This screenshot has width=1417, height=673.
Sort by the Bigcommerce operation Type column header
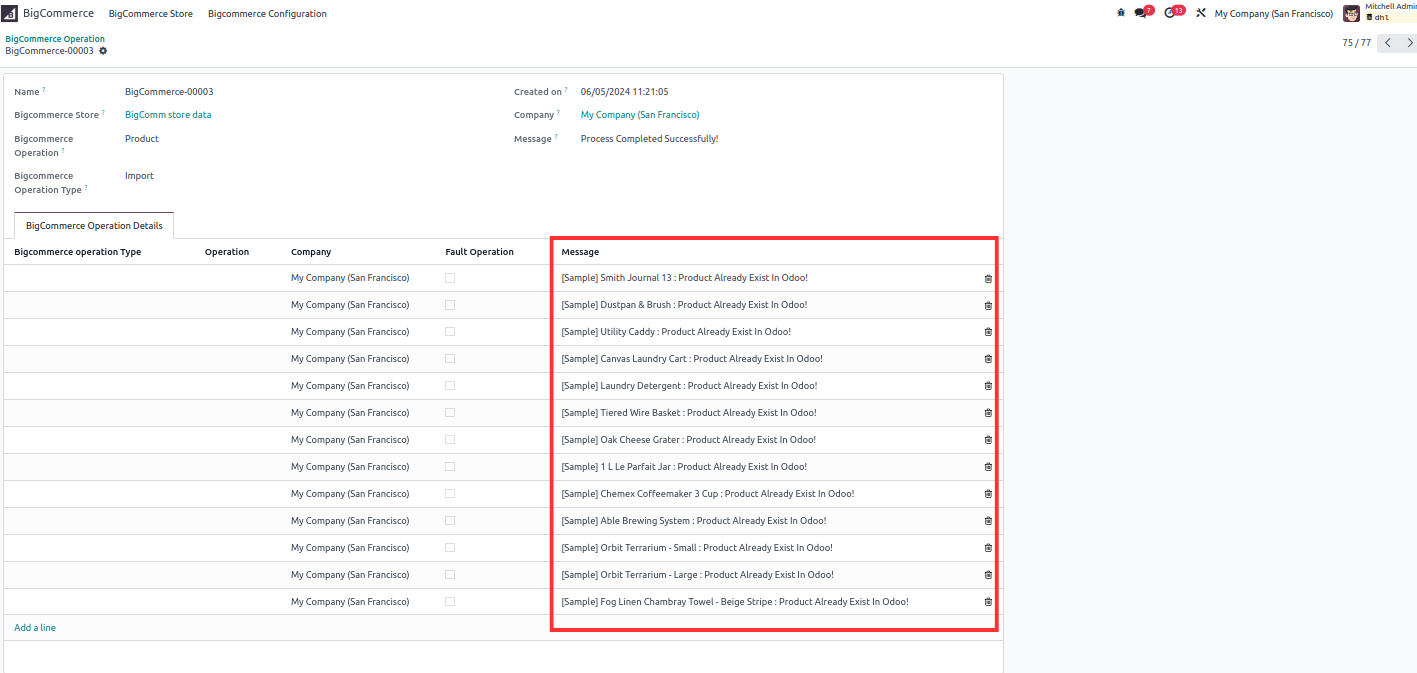(78, 252)
